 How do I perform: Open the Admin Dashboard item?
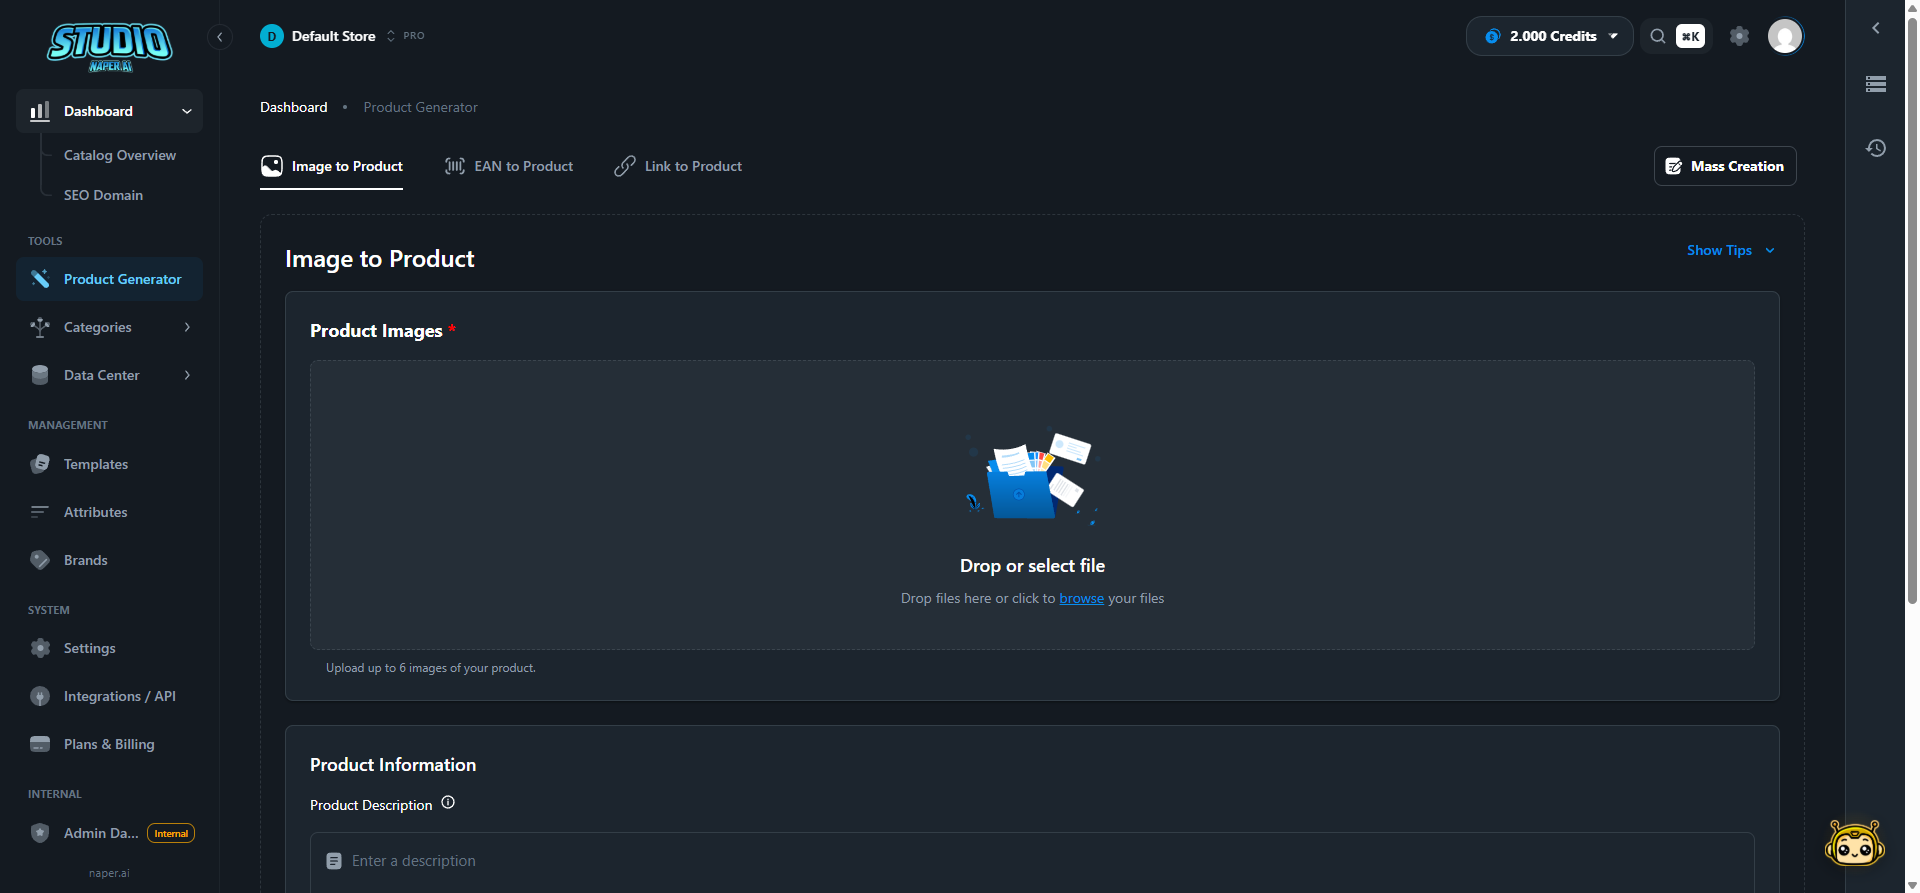point(109,833)
